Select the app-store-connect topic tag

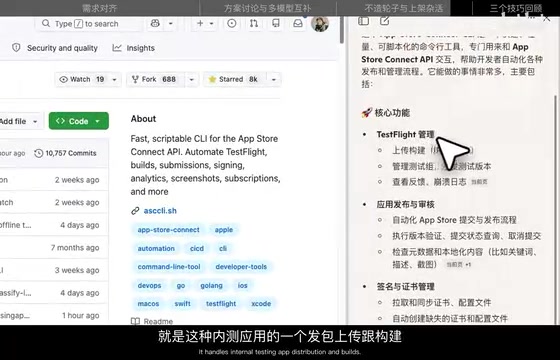click(169, 230)
